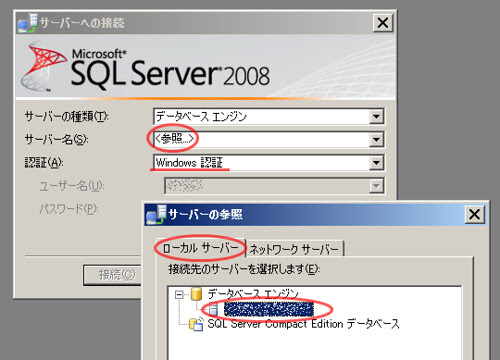The width and height of the screenshot is (500, 360).
Task: Open the authentication dropdown arrow
Action: pos(376,163)
